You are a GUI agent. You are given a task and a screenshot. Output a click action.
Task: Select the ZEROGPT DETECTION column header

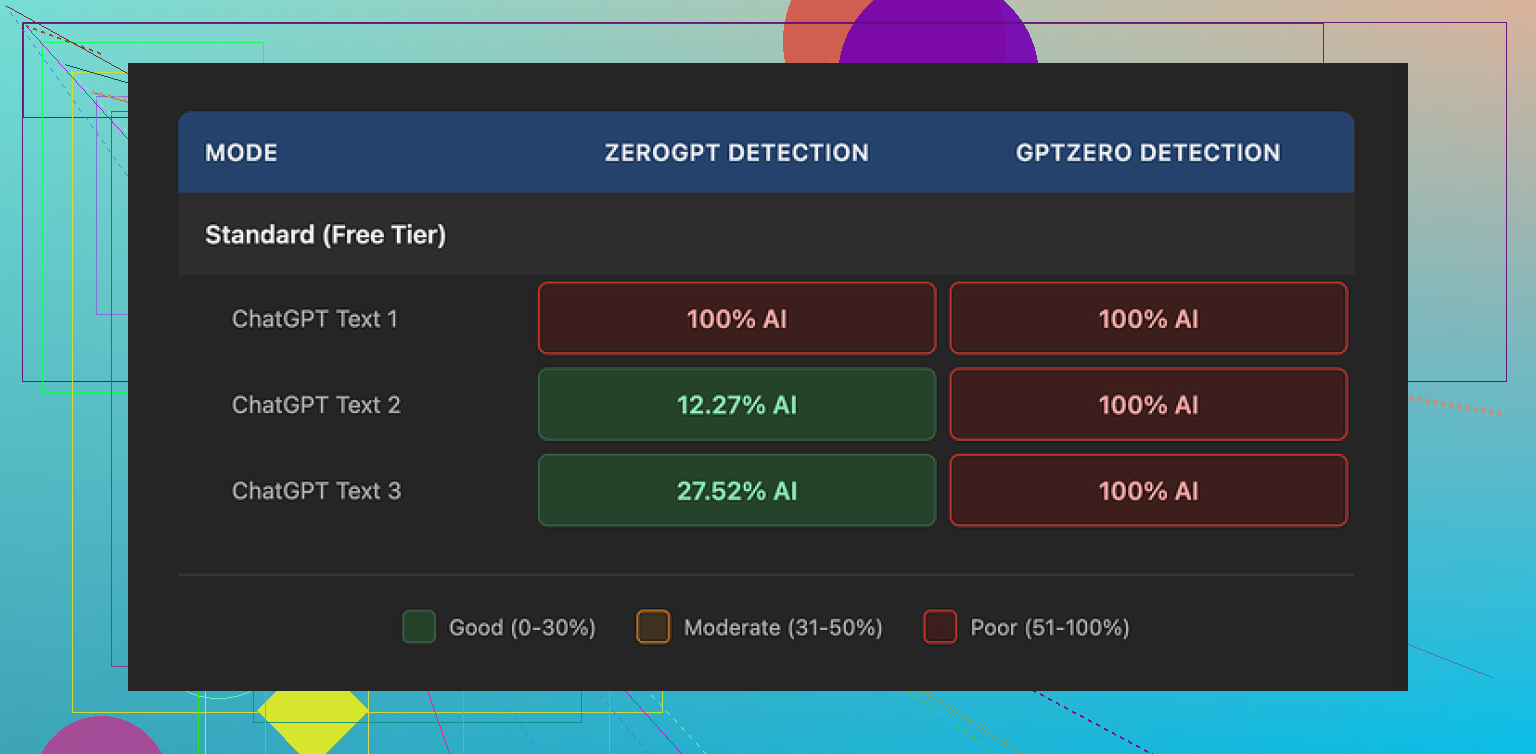pyautogui.click(x=736, y=153)
